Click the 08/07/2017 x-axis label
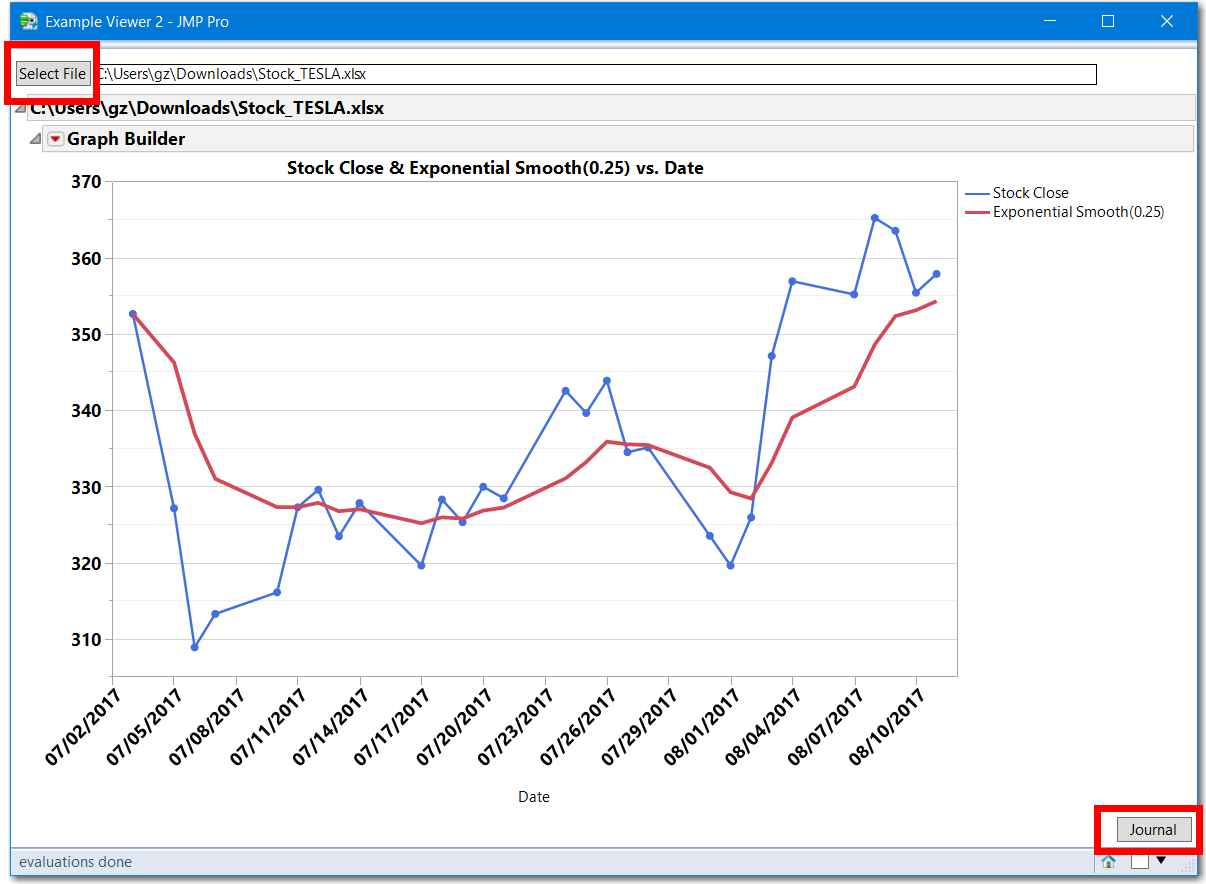 (826, 729)
